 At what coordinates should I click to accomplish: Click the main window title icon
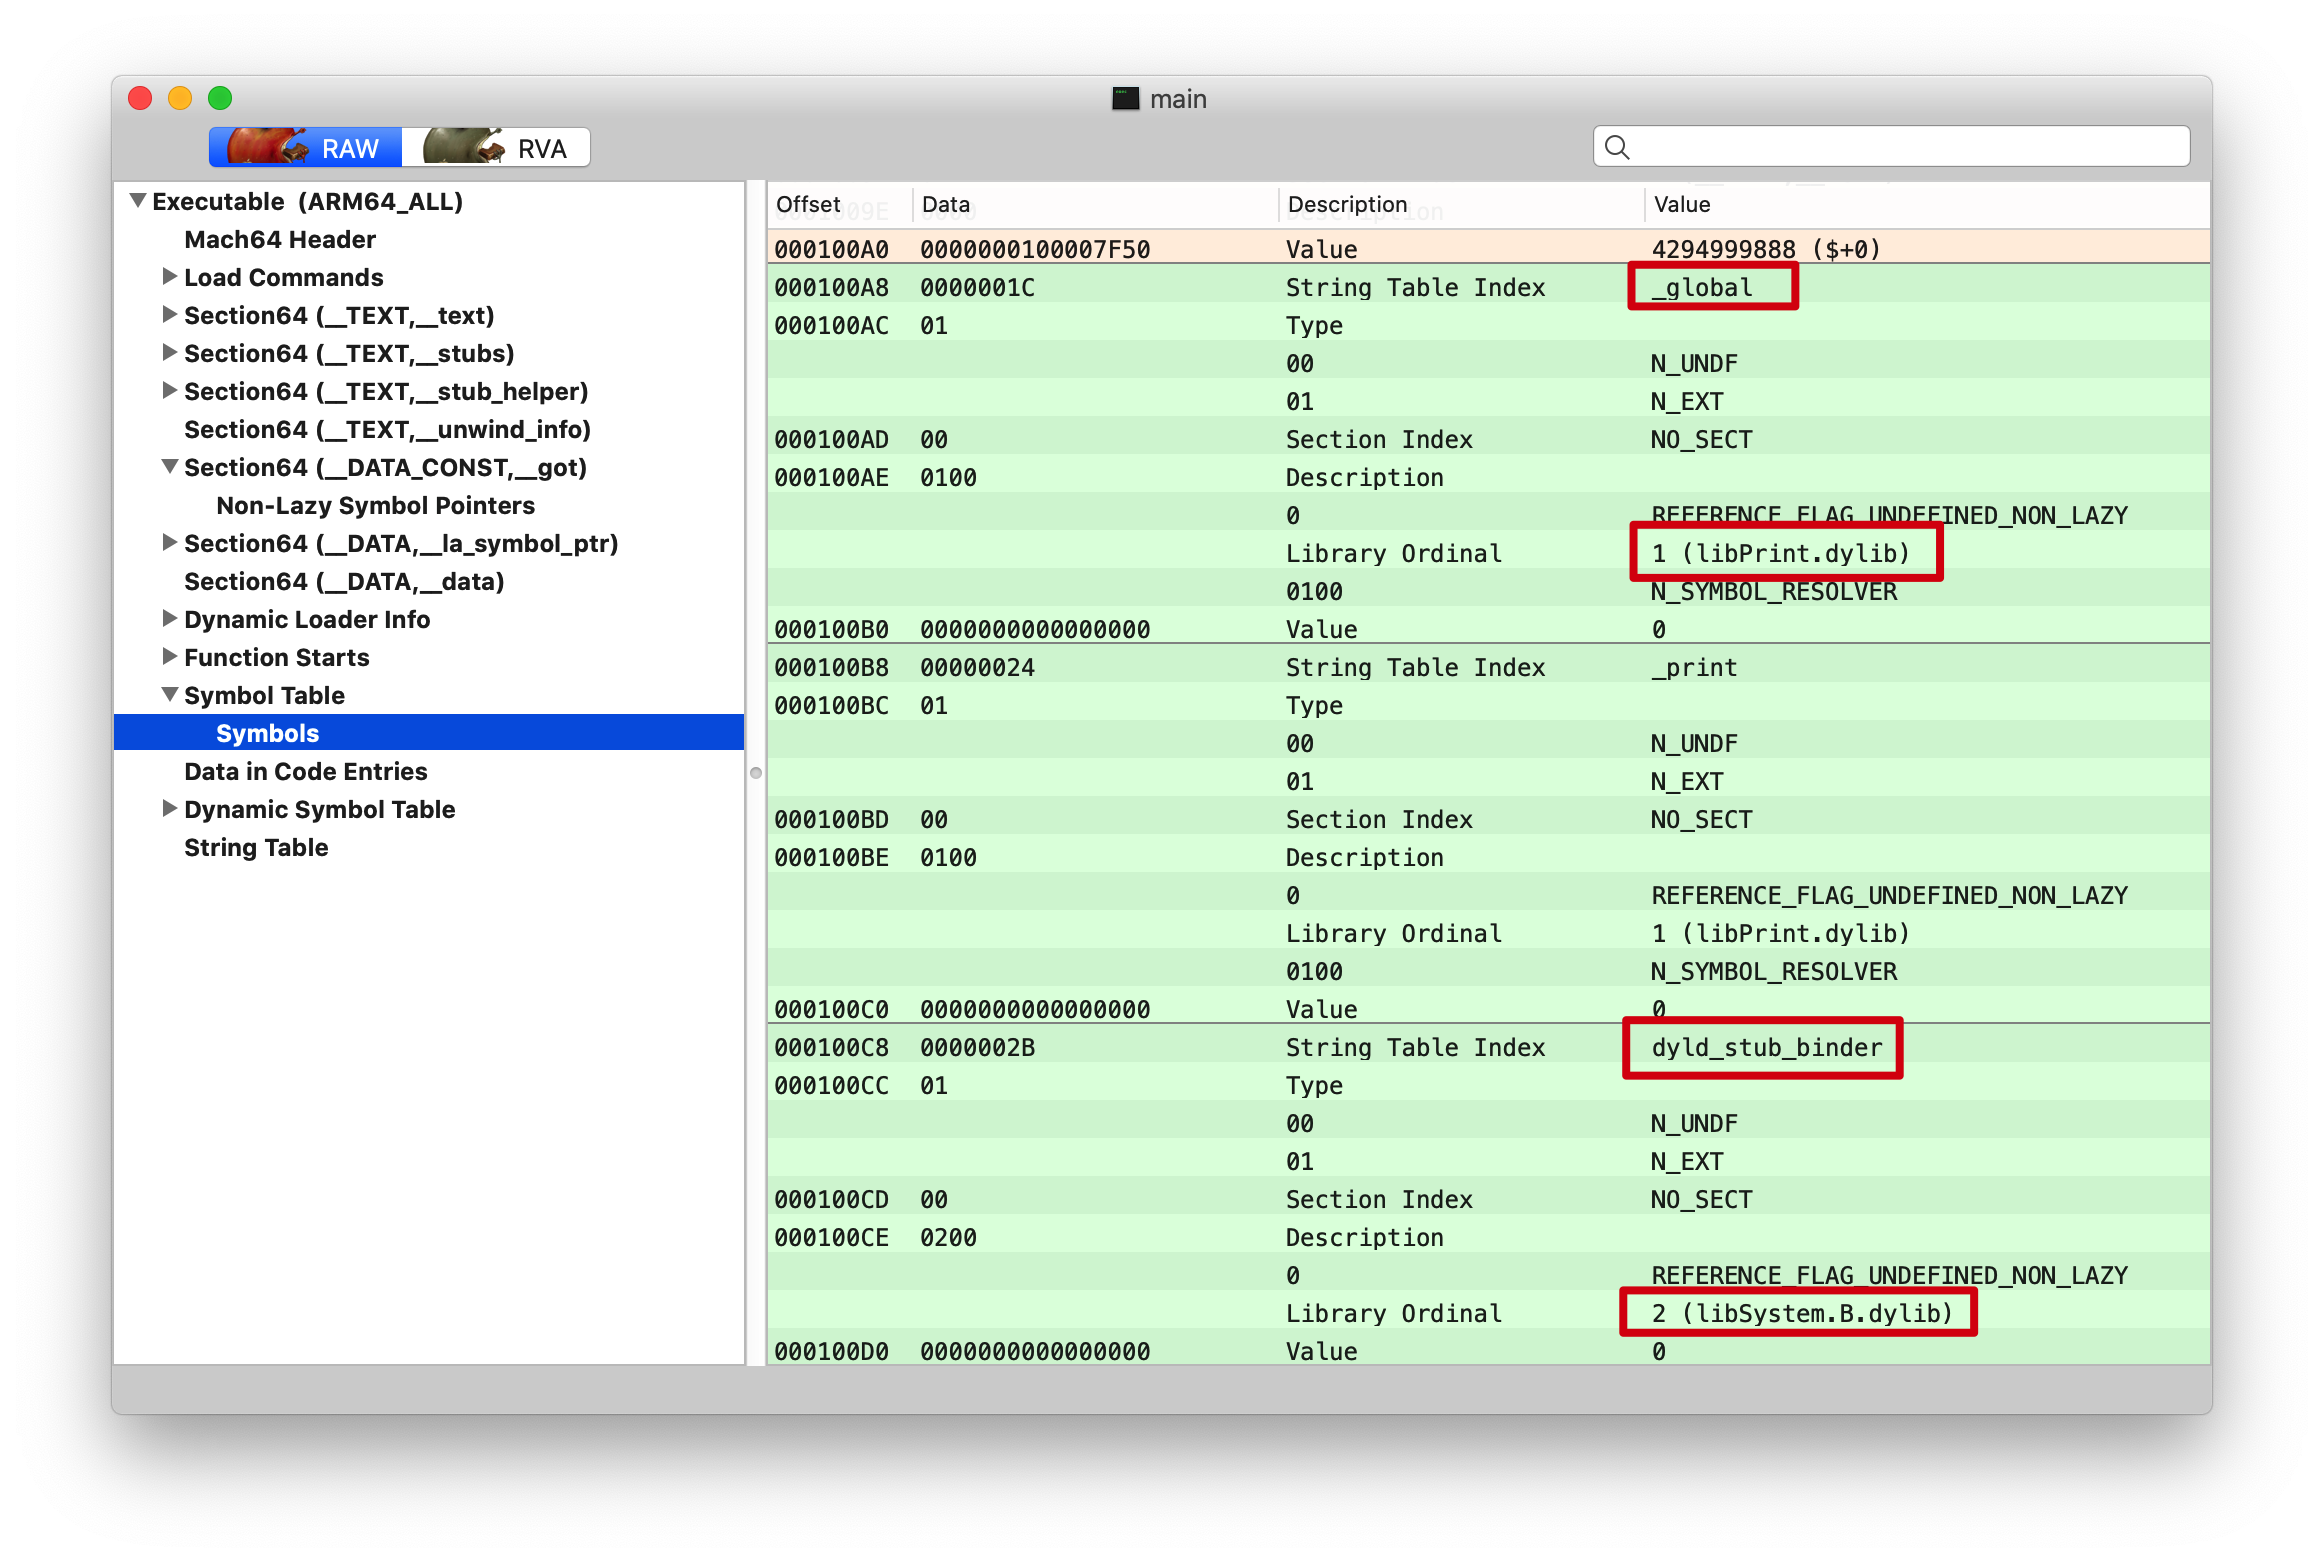tap(1126, 98)
